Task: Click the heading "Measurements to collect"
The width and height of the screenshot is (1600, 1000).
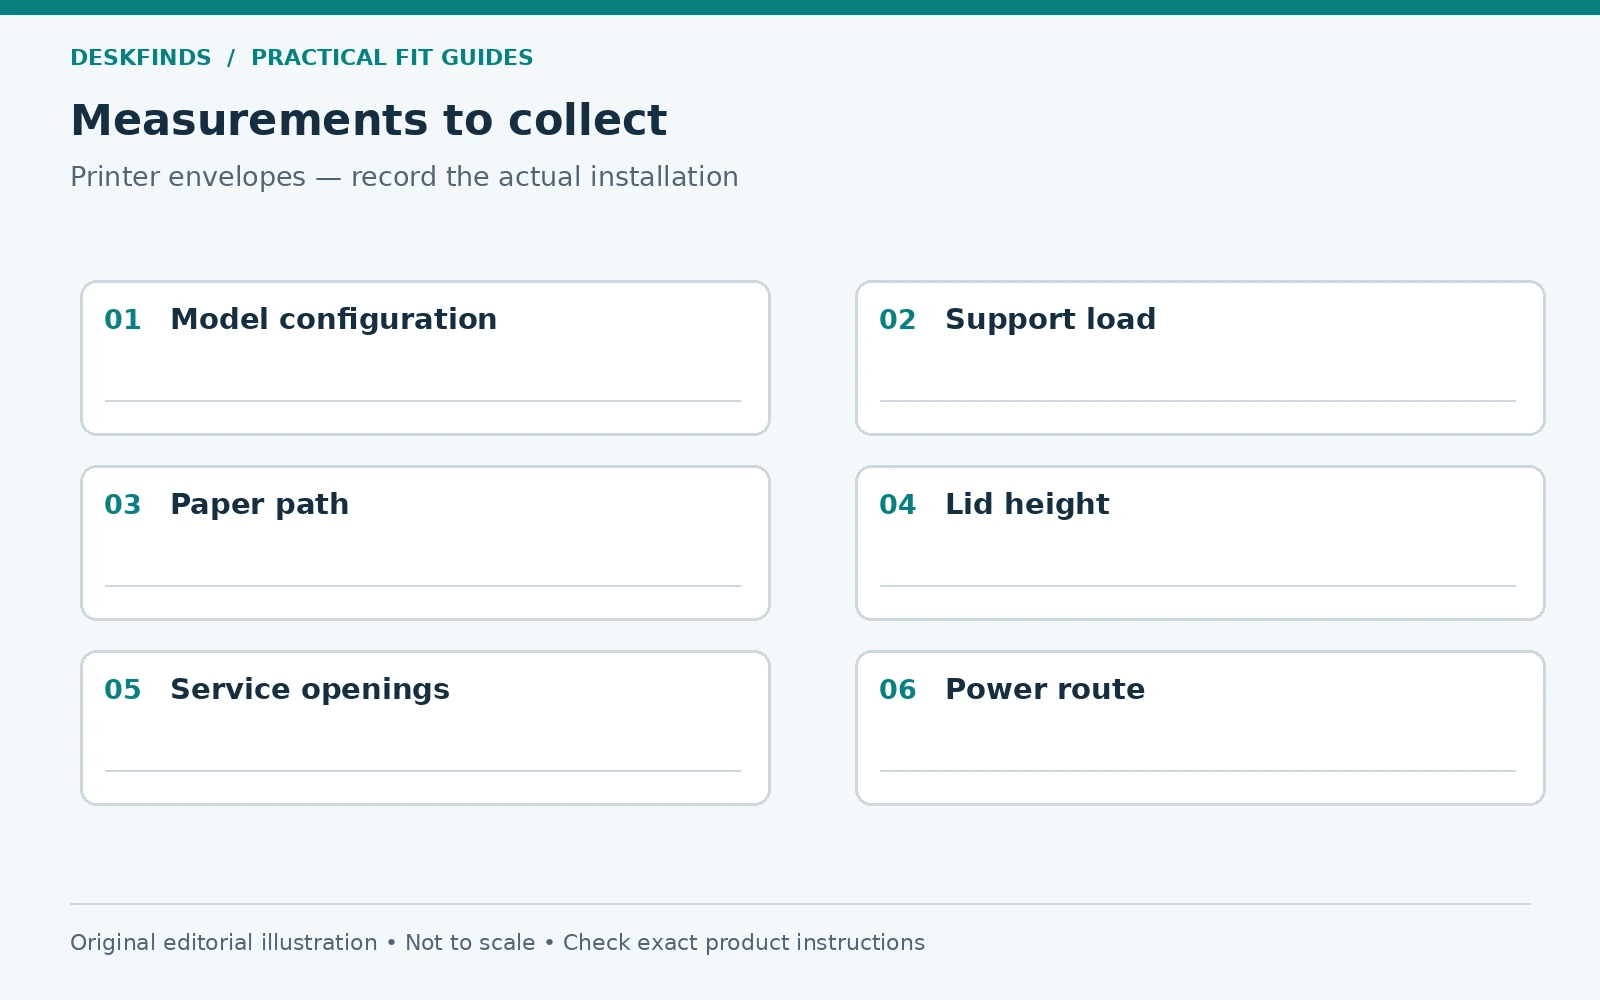Action: 368,120
